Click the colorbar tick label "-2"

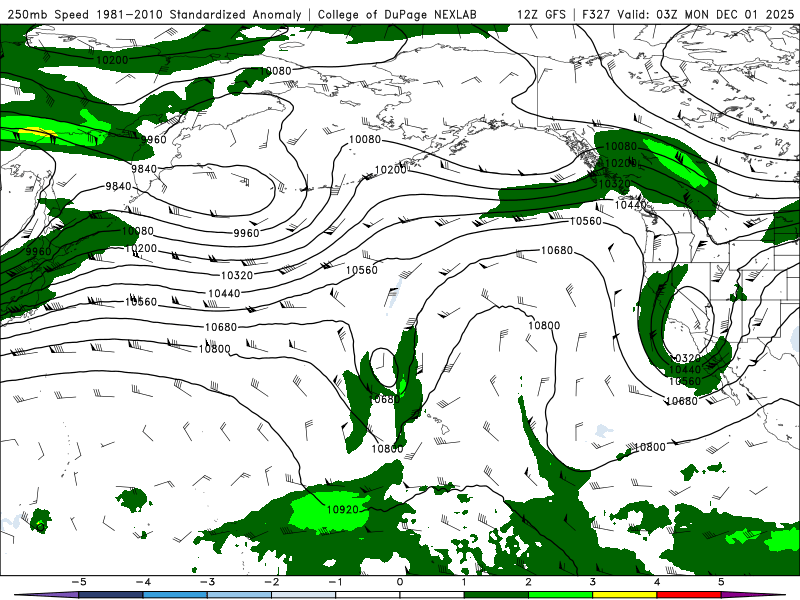point(271,582)
